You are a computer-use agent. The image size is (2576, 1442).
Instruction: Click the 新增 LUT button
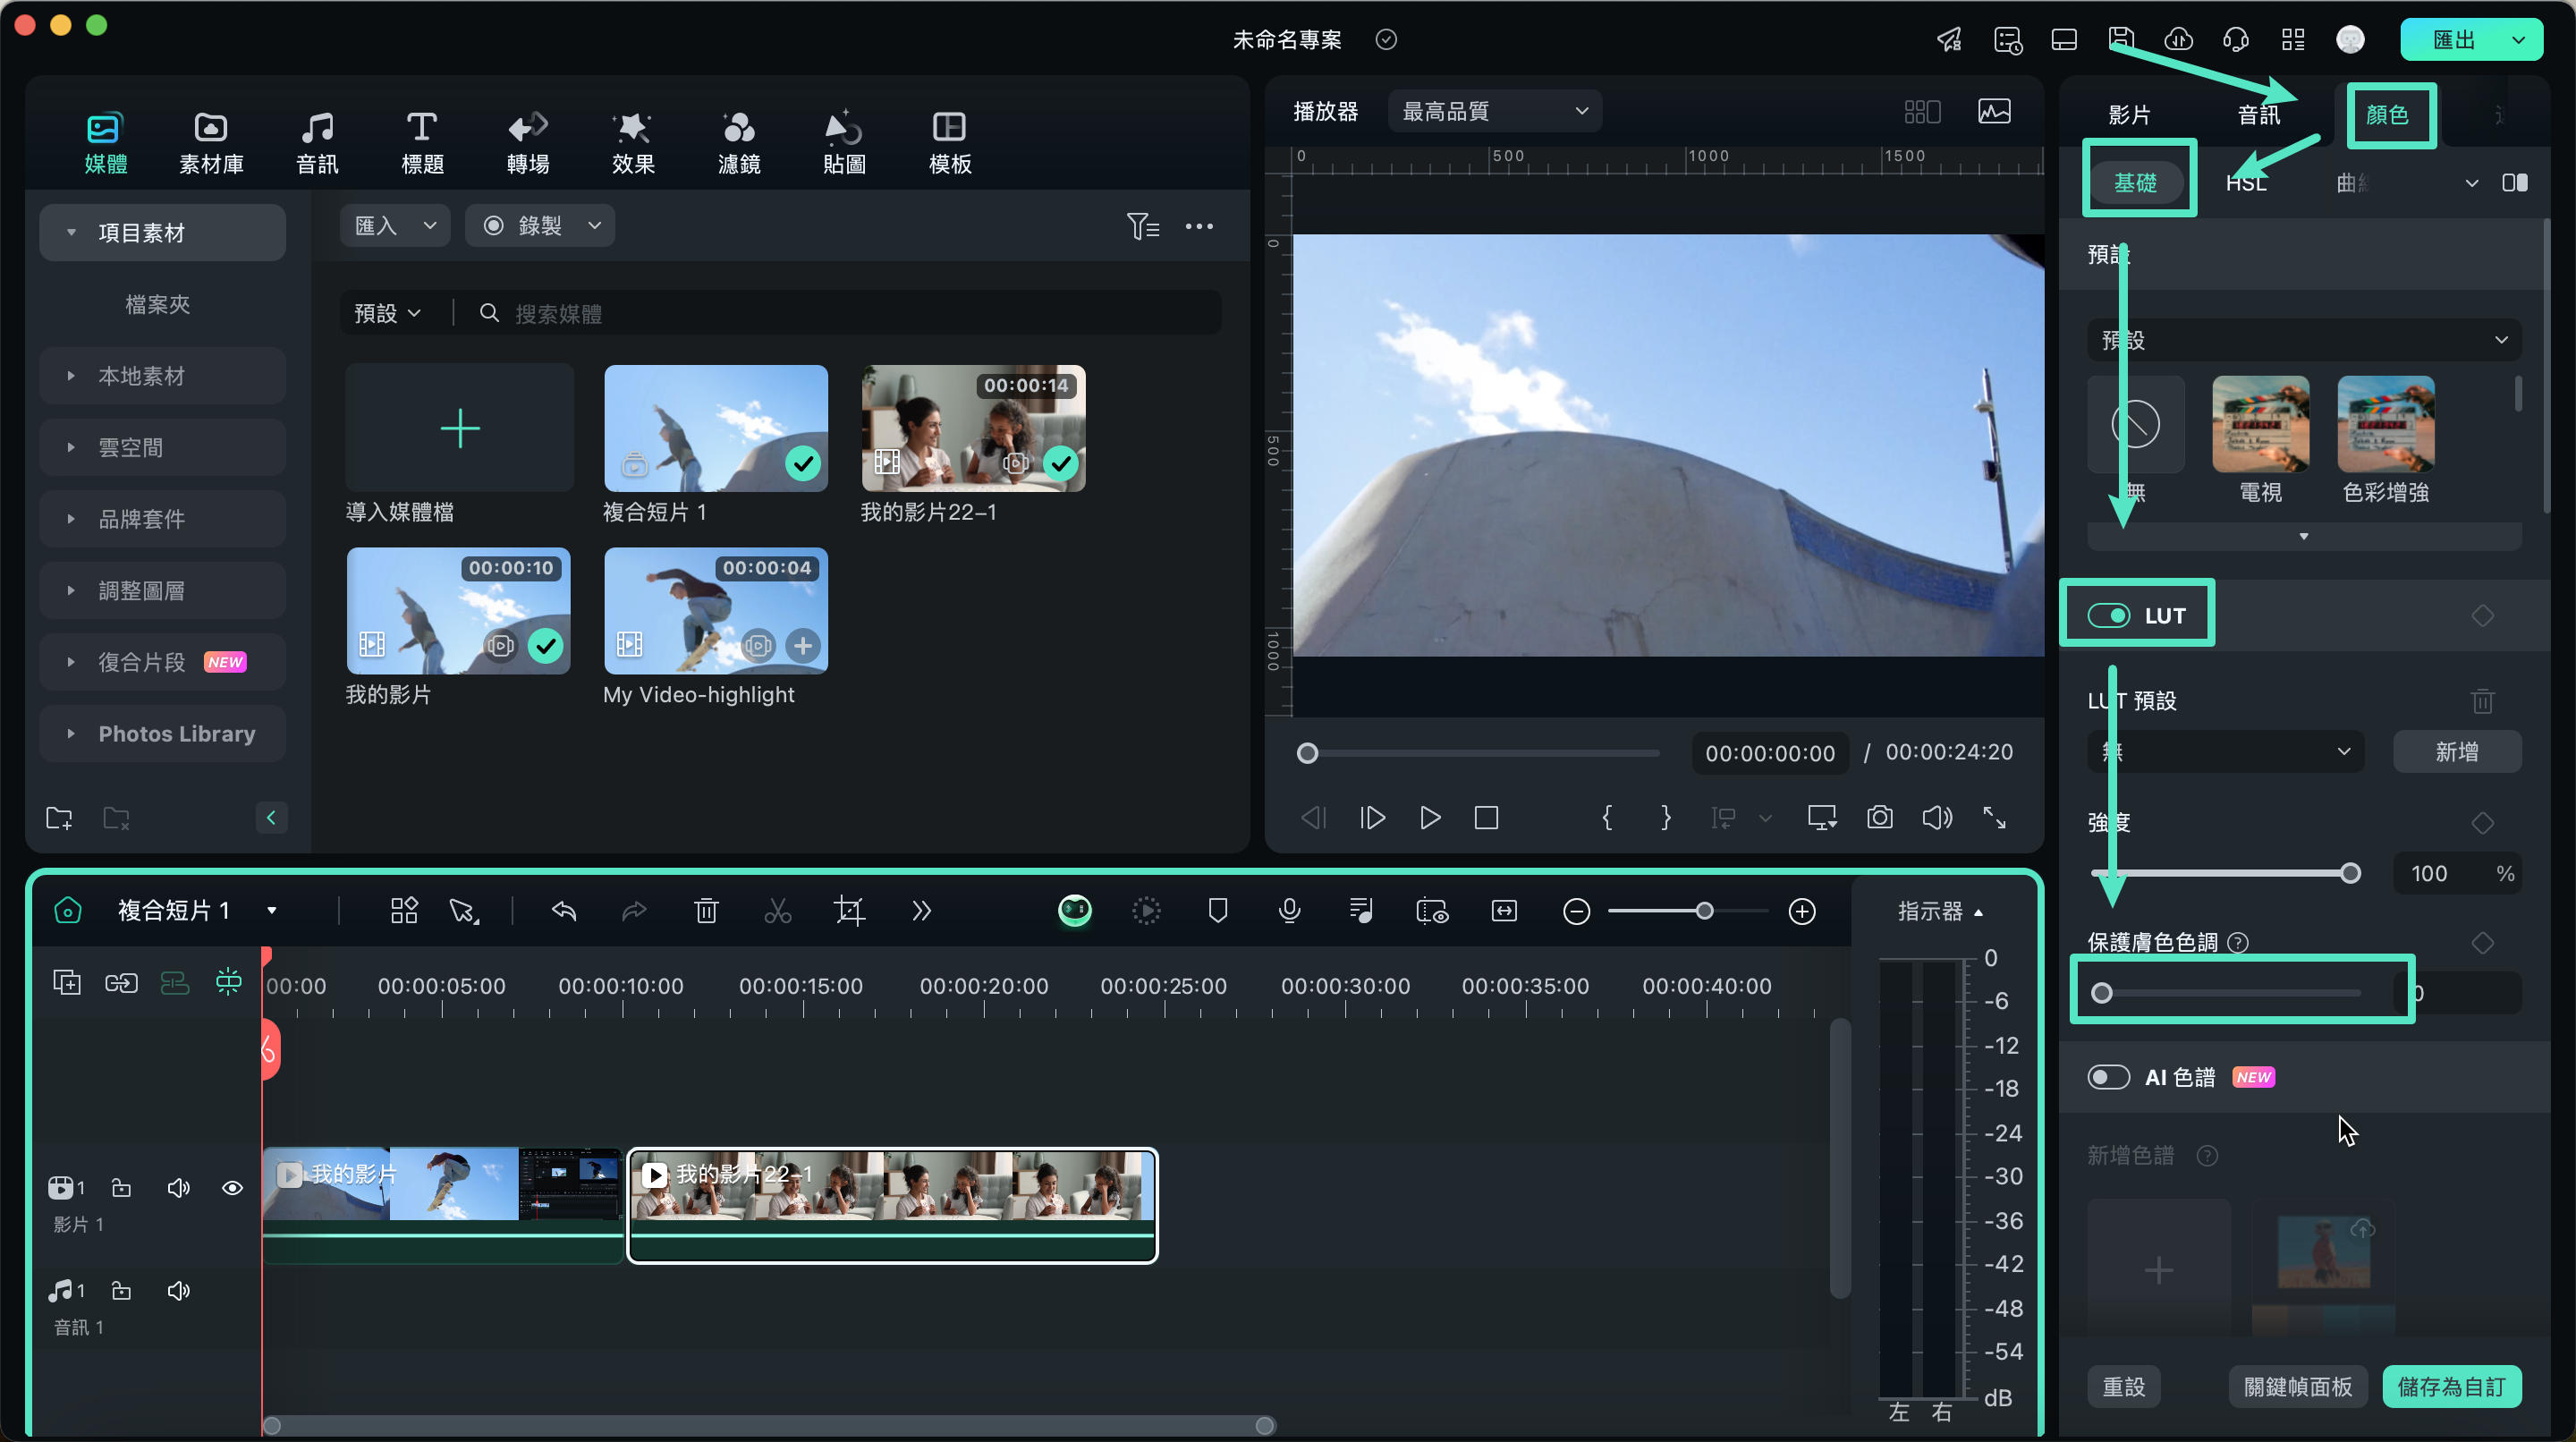tap(2456, 752)
